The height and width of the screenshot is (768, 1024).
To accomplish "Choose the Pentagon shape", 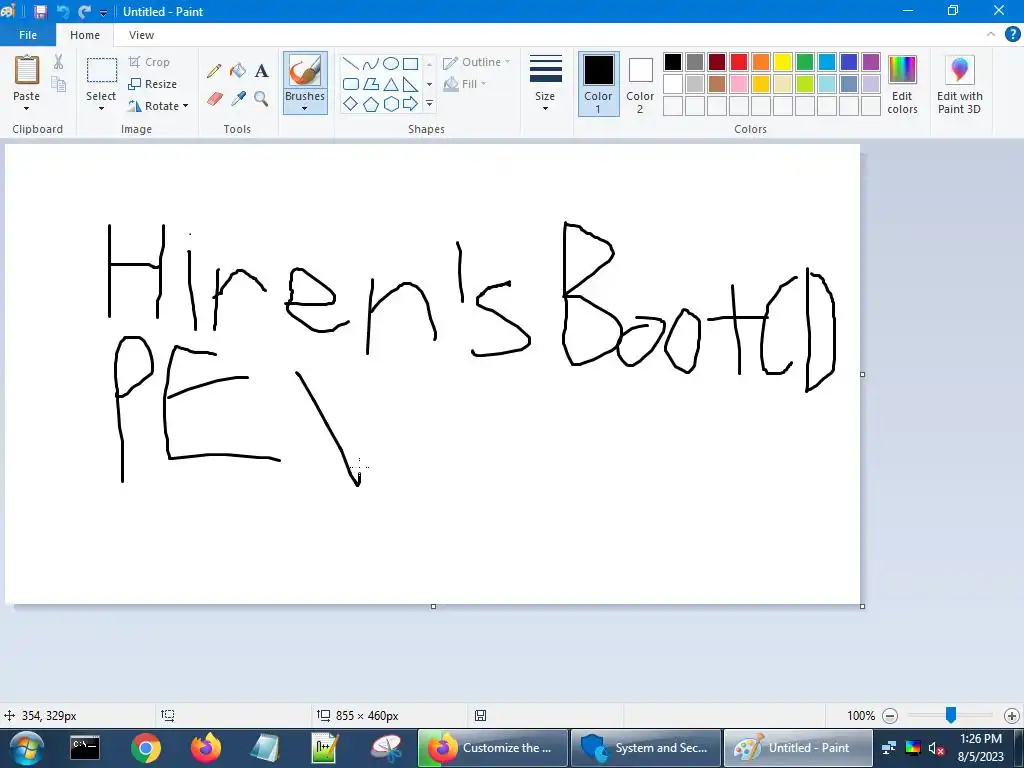I will pos(371,104).
